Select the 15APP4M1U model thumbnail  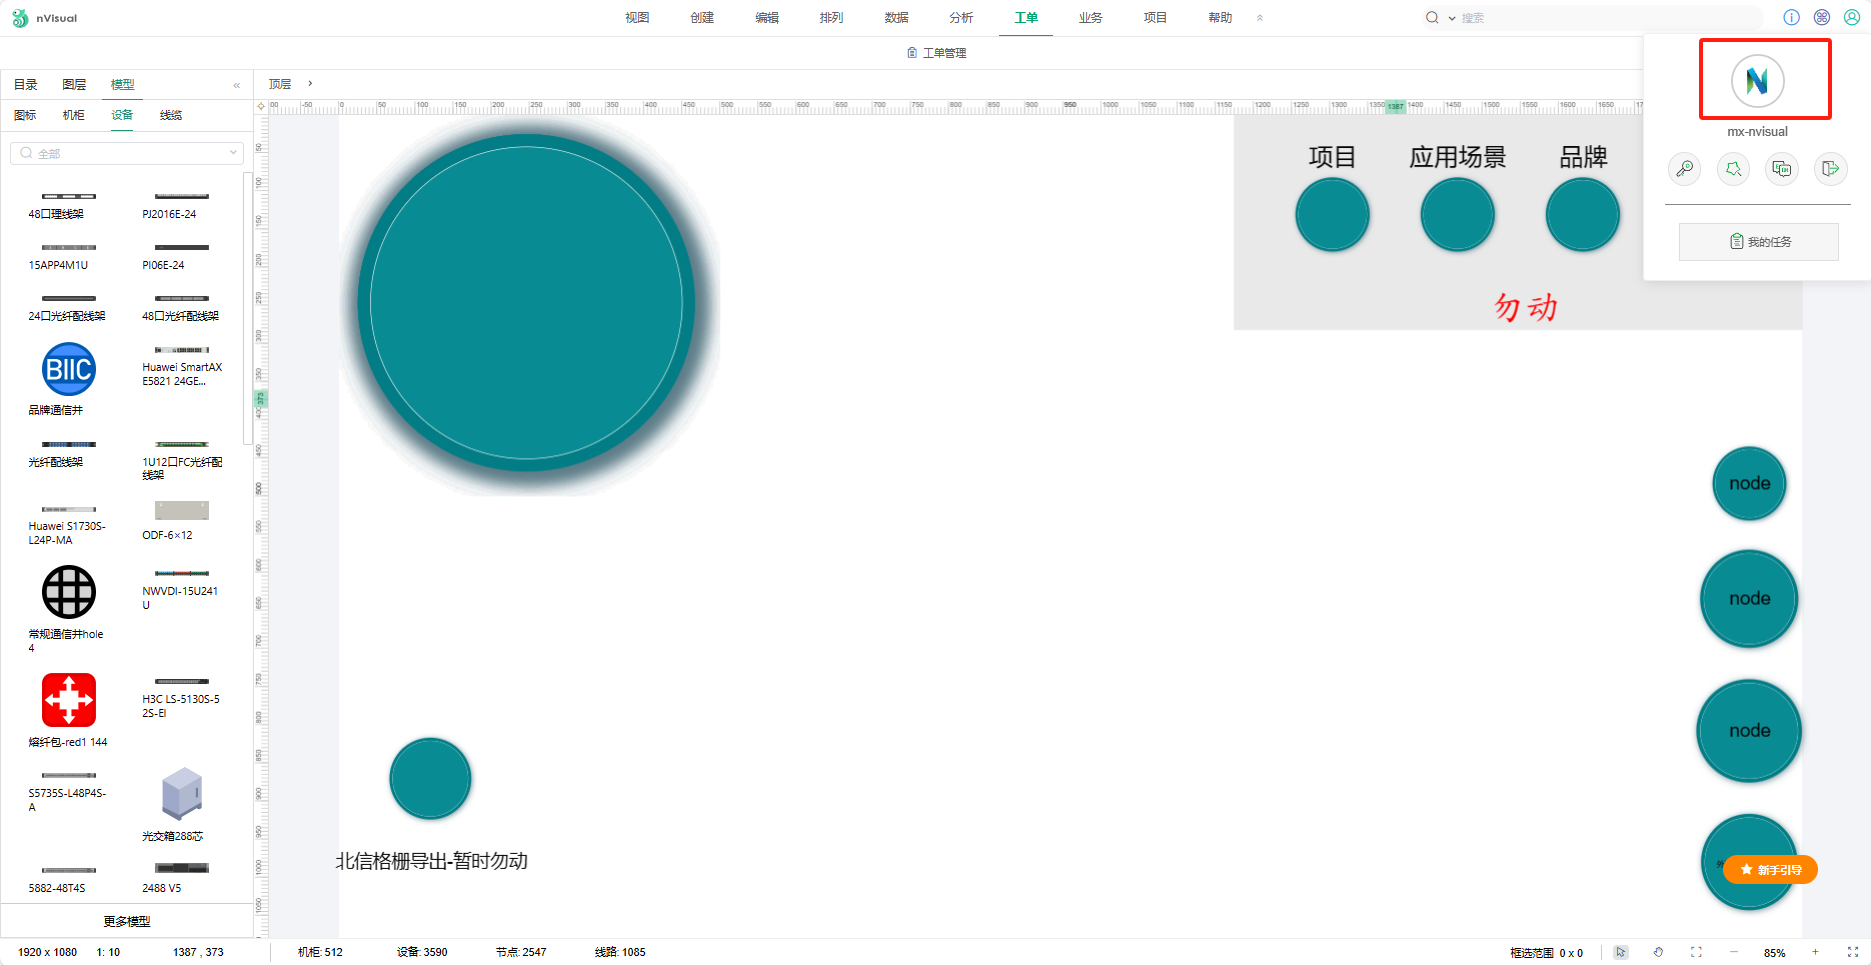click(69, 247)
